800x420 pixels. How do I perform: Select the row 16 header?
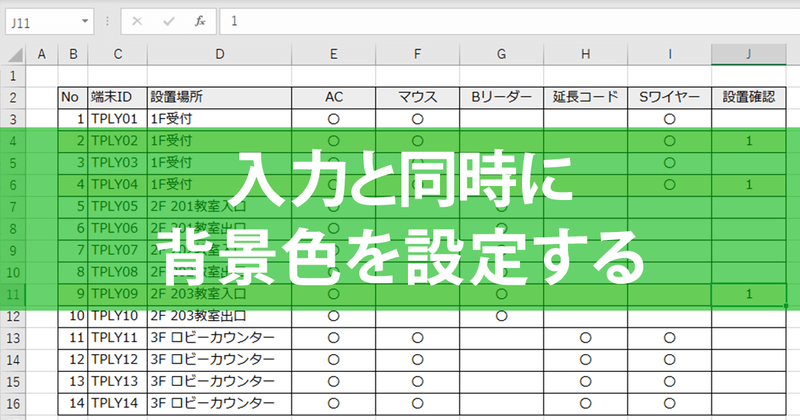pyautogui.click(x=13, y=404)
